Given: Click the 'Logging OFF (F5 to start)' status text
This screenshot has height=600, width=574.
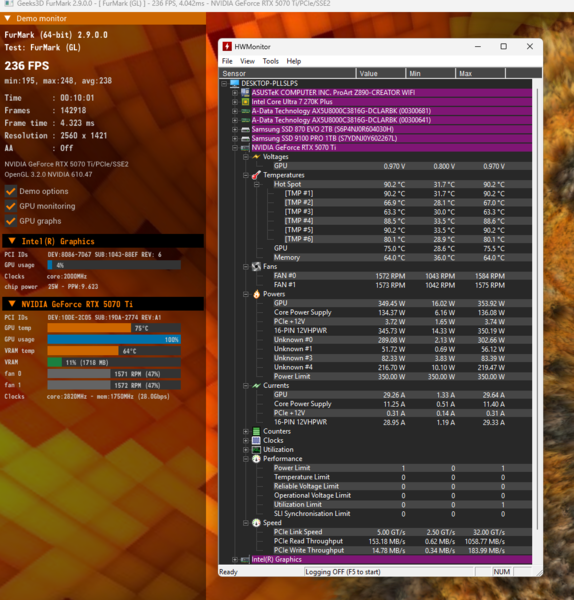Looking at the screenshot, I should (342, 572).
